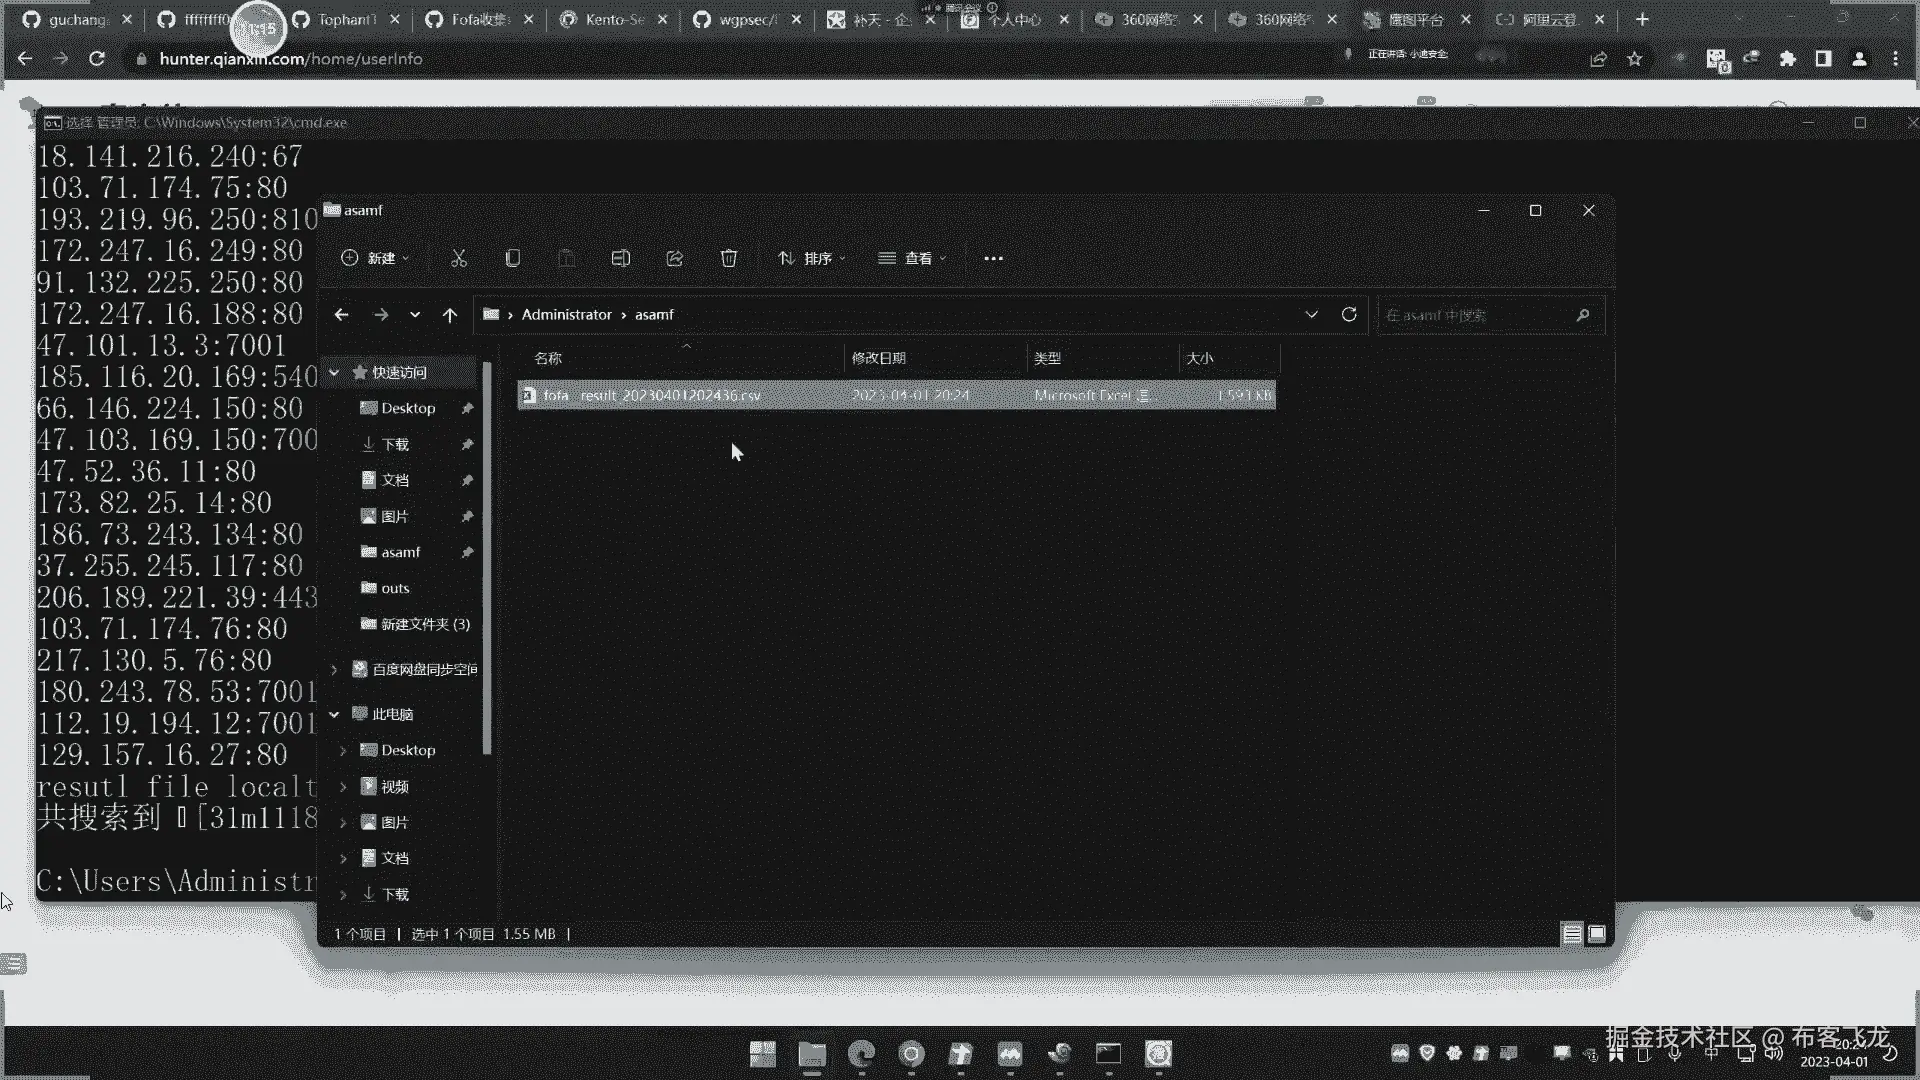
Task: Expand the 百度网盘同步空间 tree node
Action: [335, 669]
